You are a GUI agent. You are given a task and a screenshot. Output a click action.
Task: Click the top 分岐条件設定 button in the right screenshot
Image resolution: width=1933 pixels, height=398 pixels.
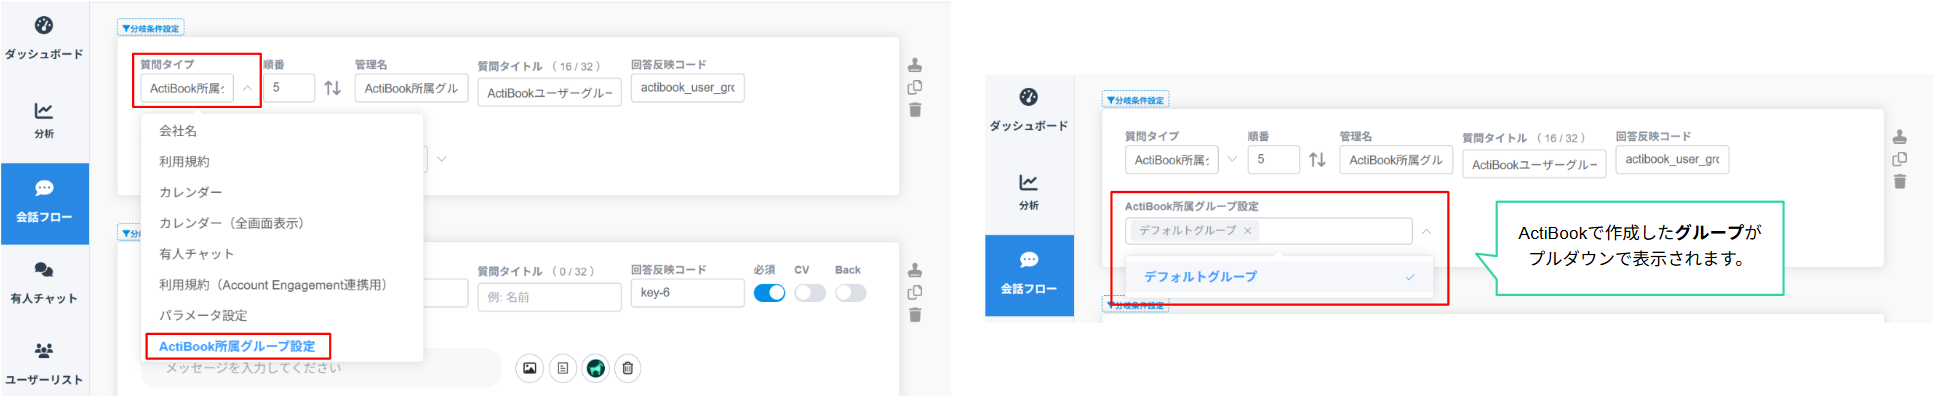1136,100
